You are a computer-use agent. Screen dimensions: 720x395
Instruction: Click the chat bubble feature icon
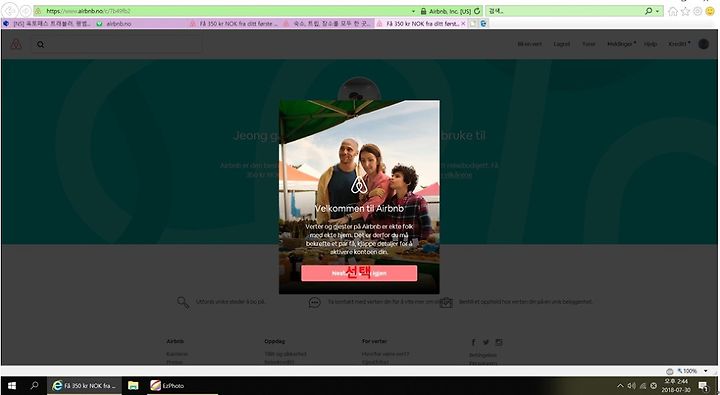point(315,302)
